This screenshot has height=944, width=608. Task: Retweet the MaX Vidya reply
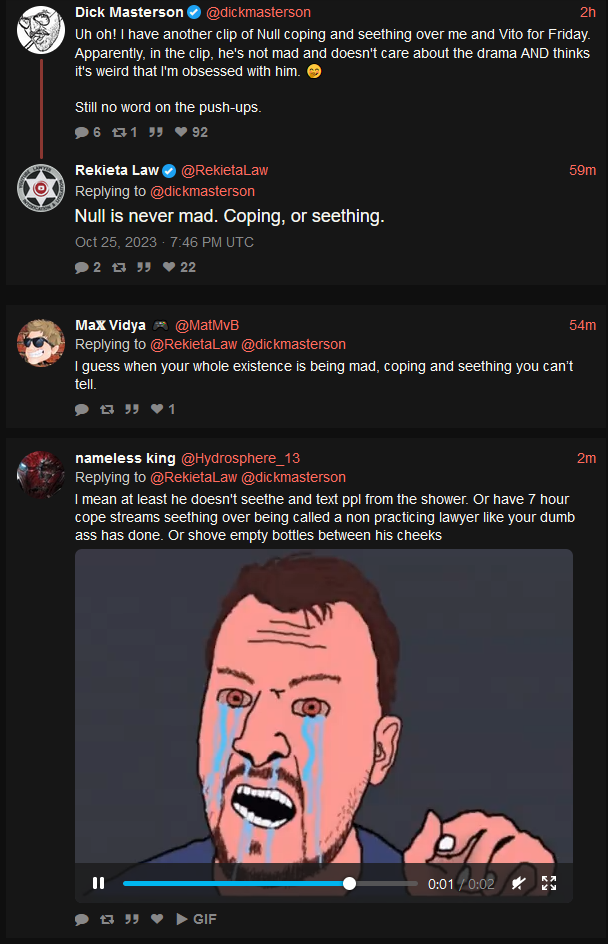[107, 409]
